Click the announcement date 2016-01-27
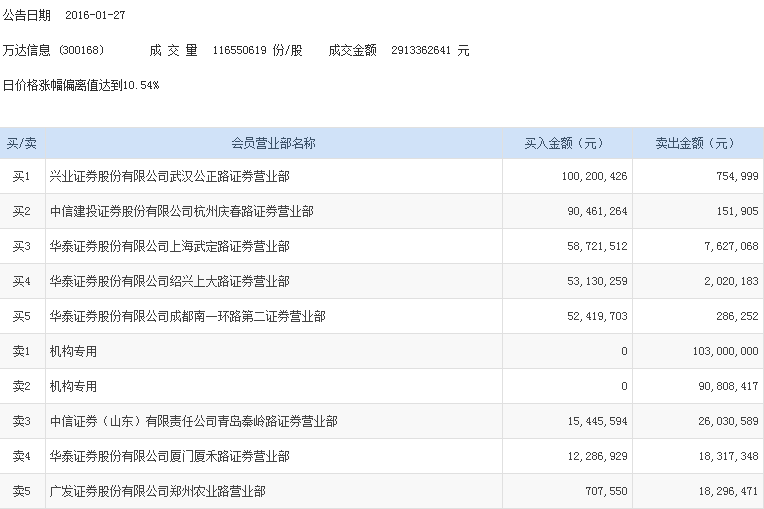Screen dimensions: 764x509 [x=95, y=17]
